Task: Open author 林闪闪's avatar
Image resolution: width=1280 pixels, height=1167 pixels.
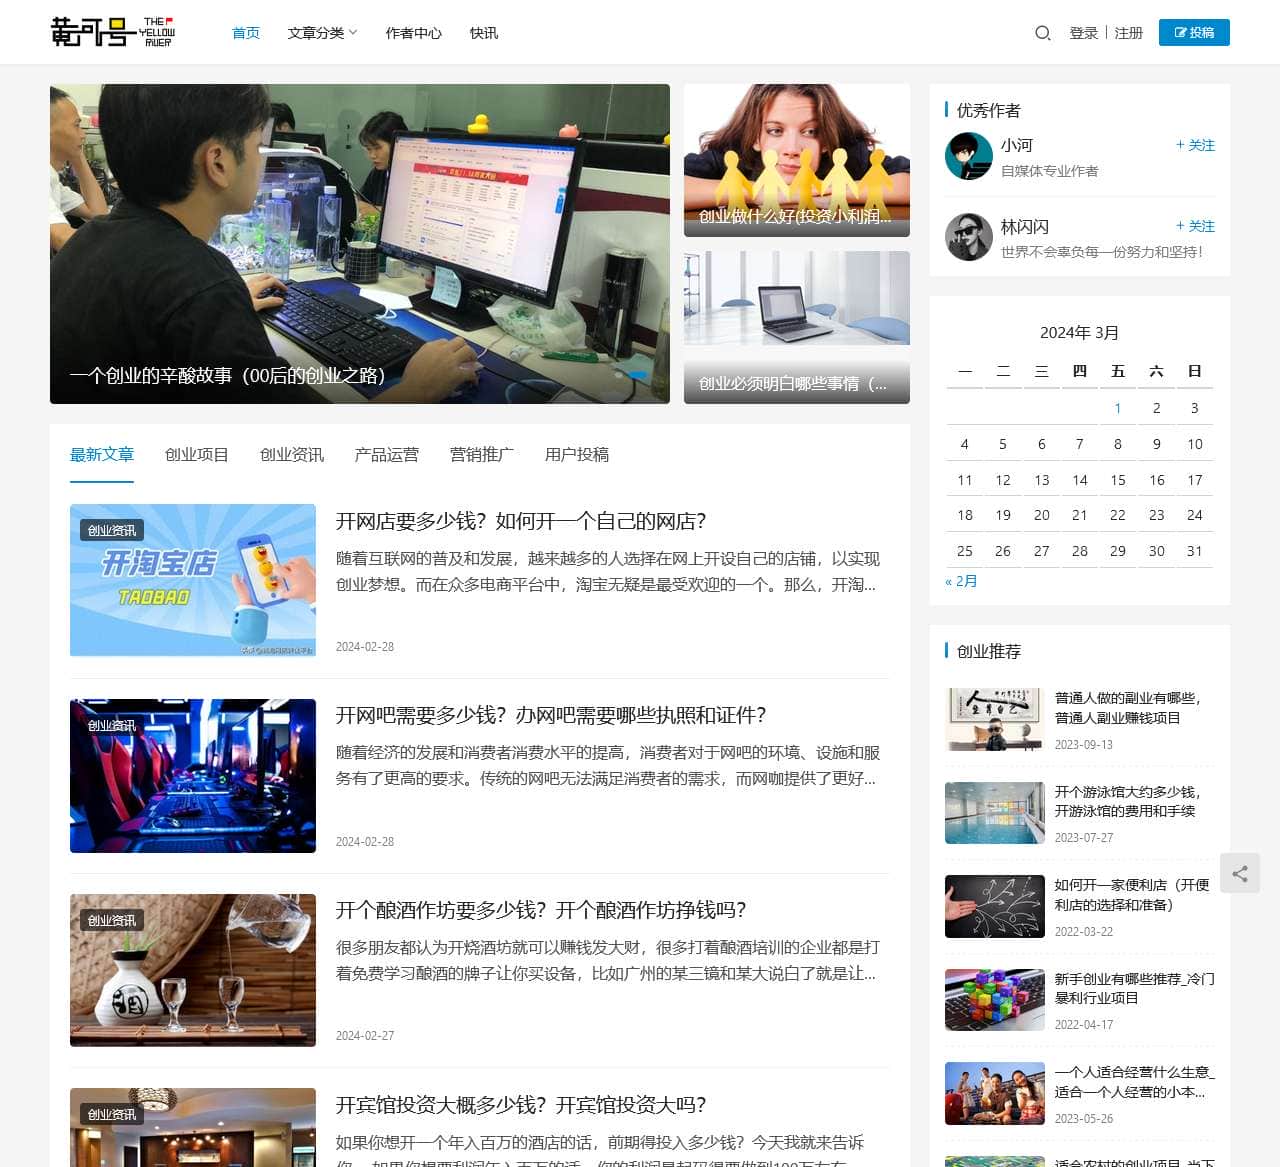Action: pos(968,237)
